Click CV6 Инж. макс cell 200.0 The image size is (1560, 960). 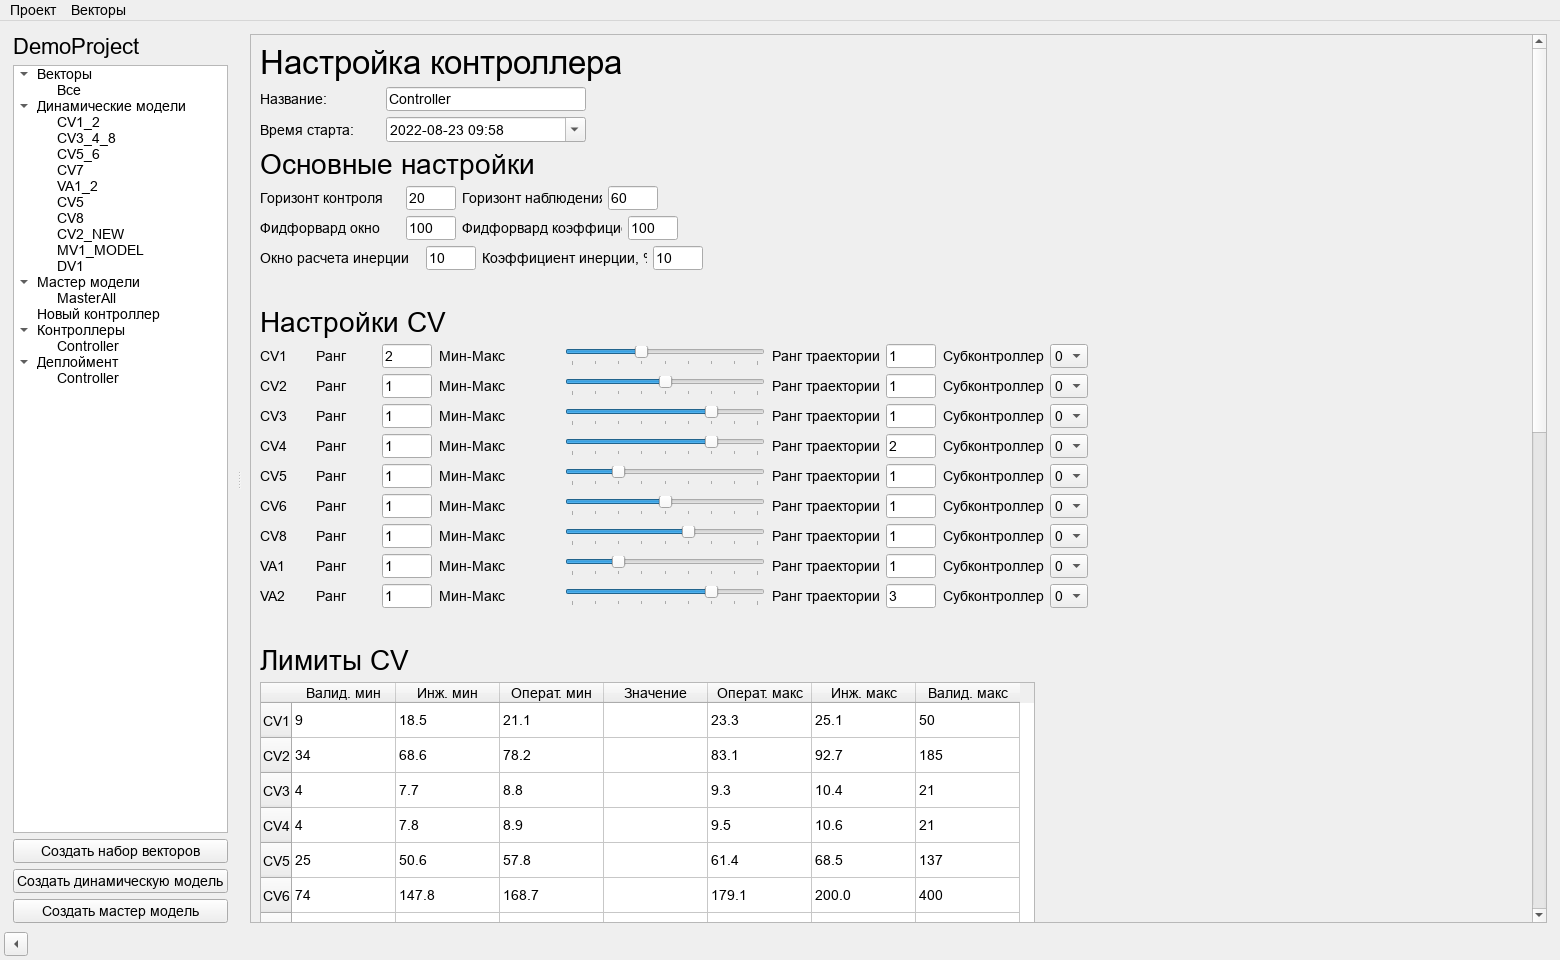pos(863,895)
